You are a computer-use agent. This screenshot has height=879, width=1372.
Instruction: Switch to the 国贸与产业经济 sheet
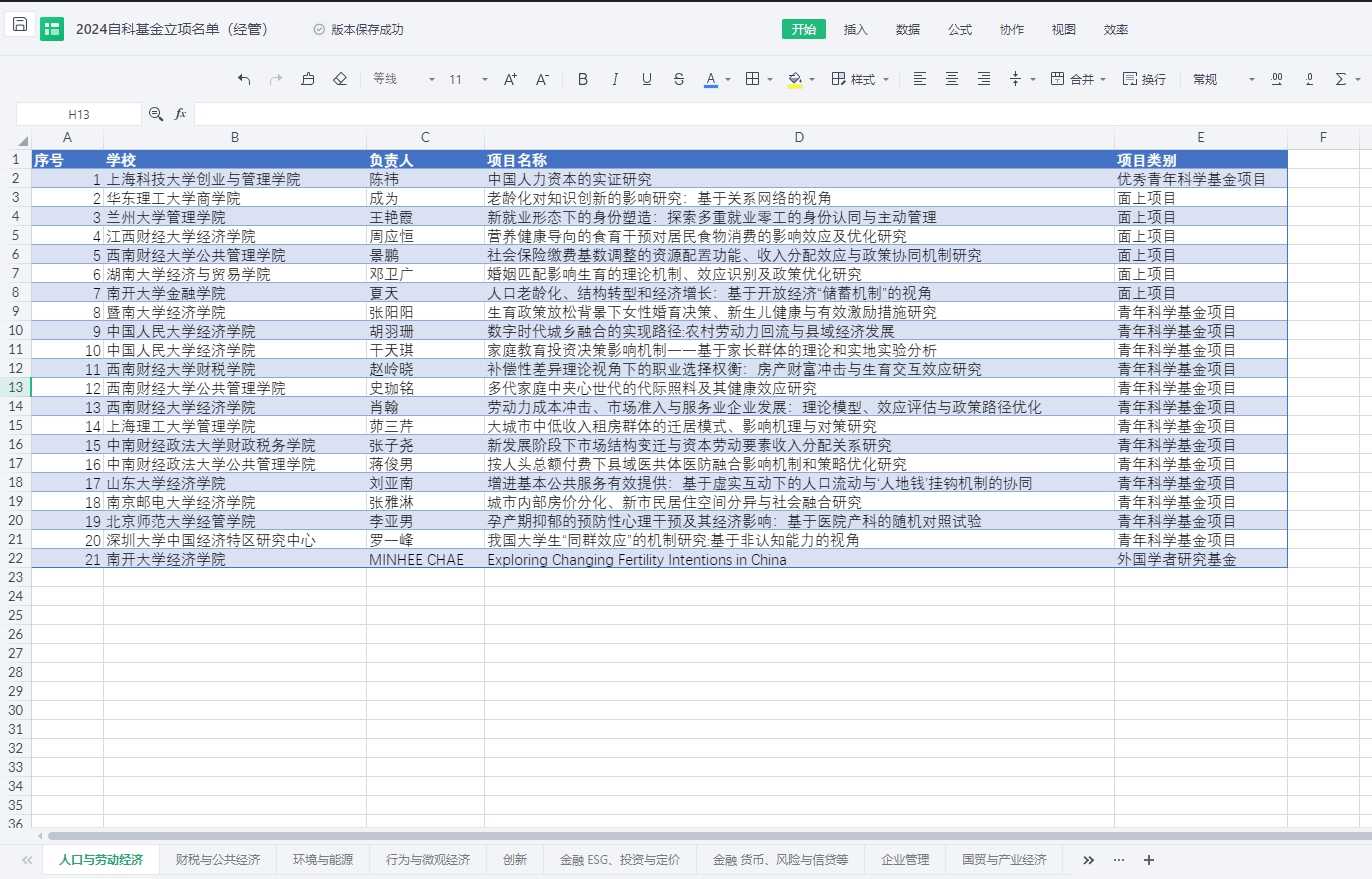click(1004, 859)
